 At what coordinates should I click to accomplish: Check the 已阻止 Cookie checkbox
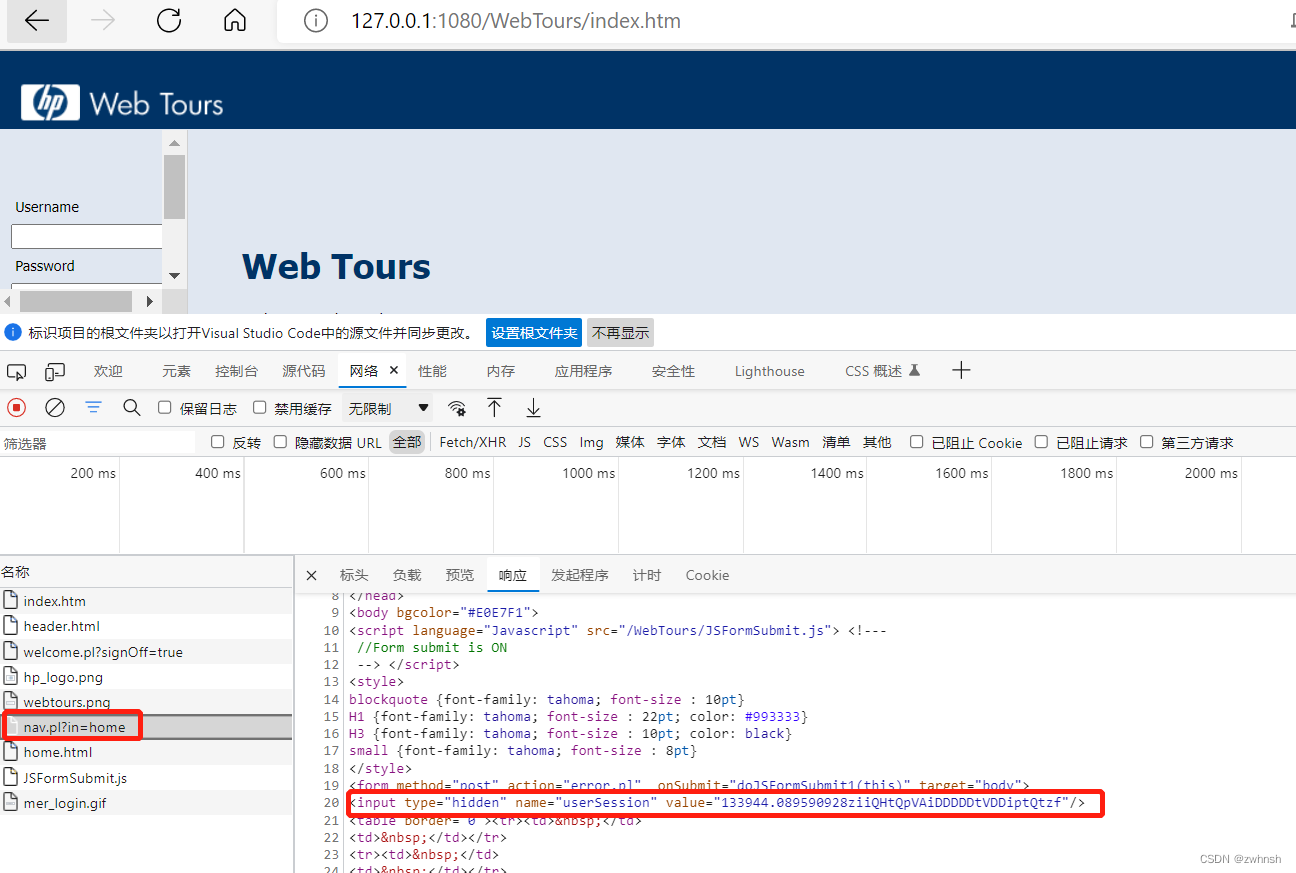tap(916, 441)
